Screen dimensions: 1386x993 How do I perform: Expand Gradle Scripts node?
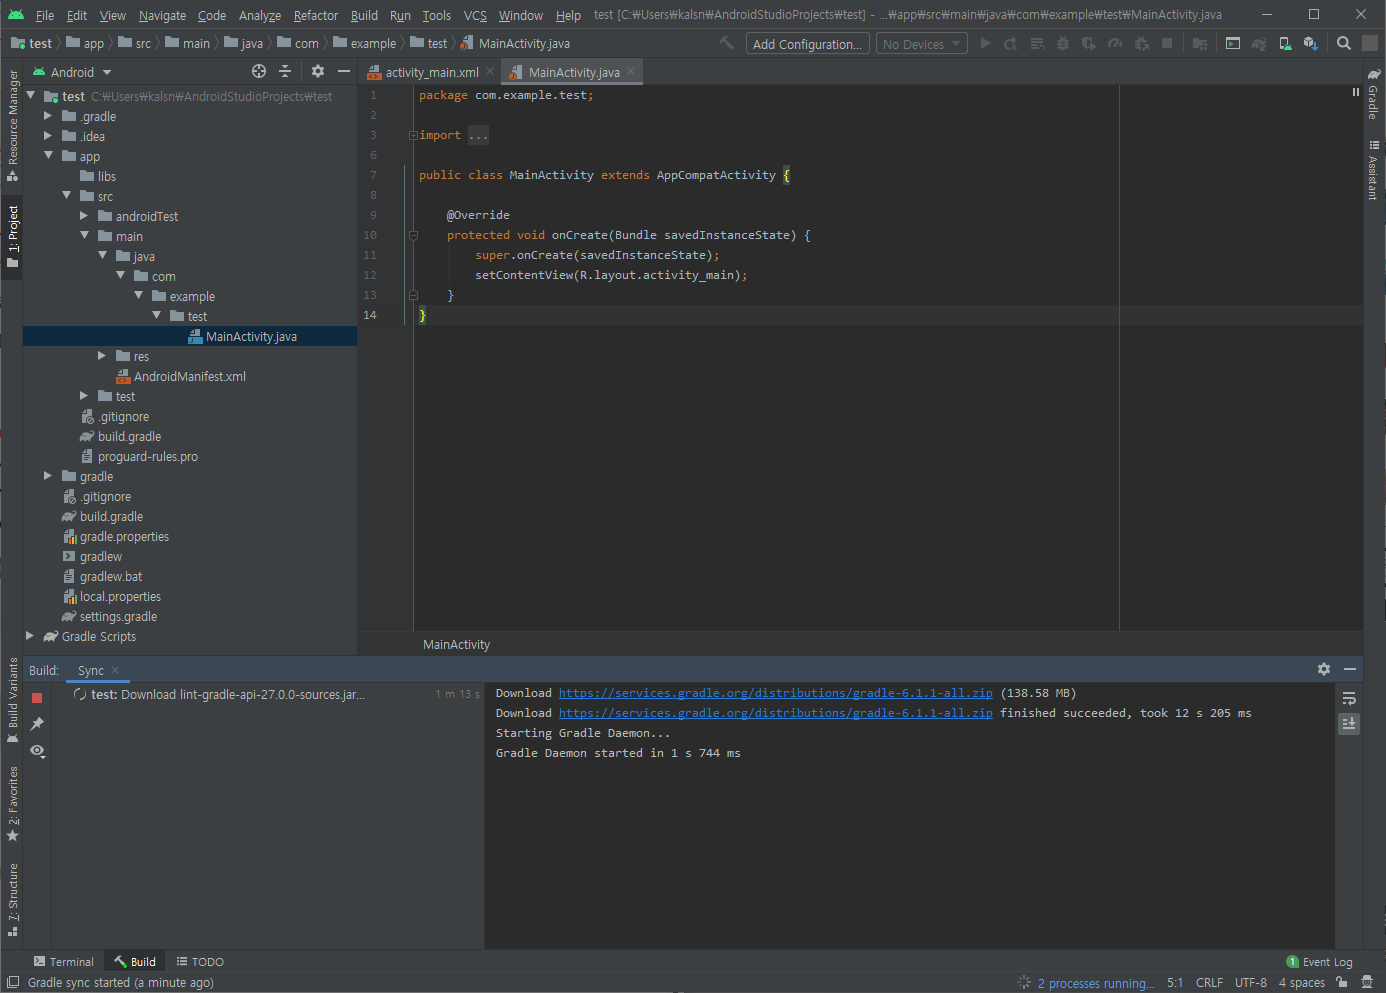point(29,636)
